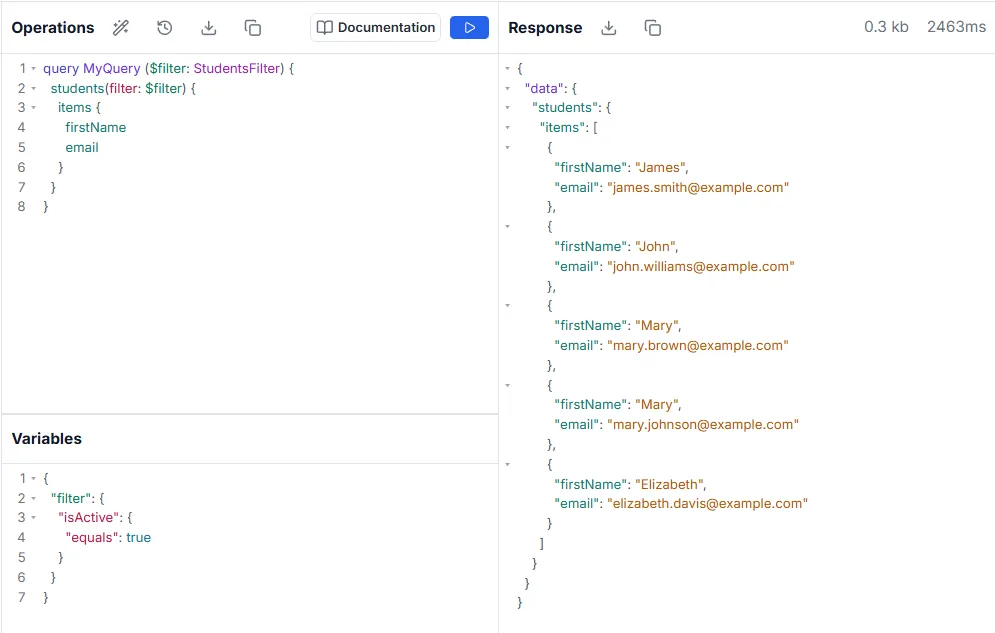Click the firstName field in query editor
This screenshot has width=995, height=633.
click(x=96, y=127)
